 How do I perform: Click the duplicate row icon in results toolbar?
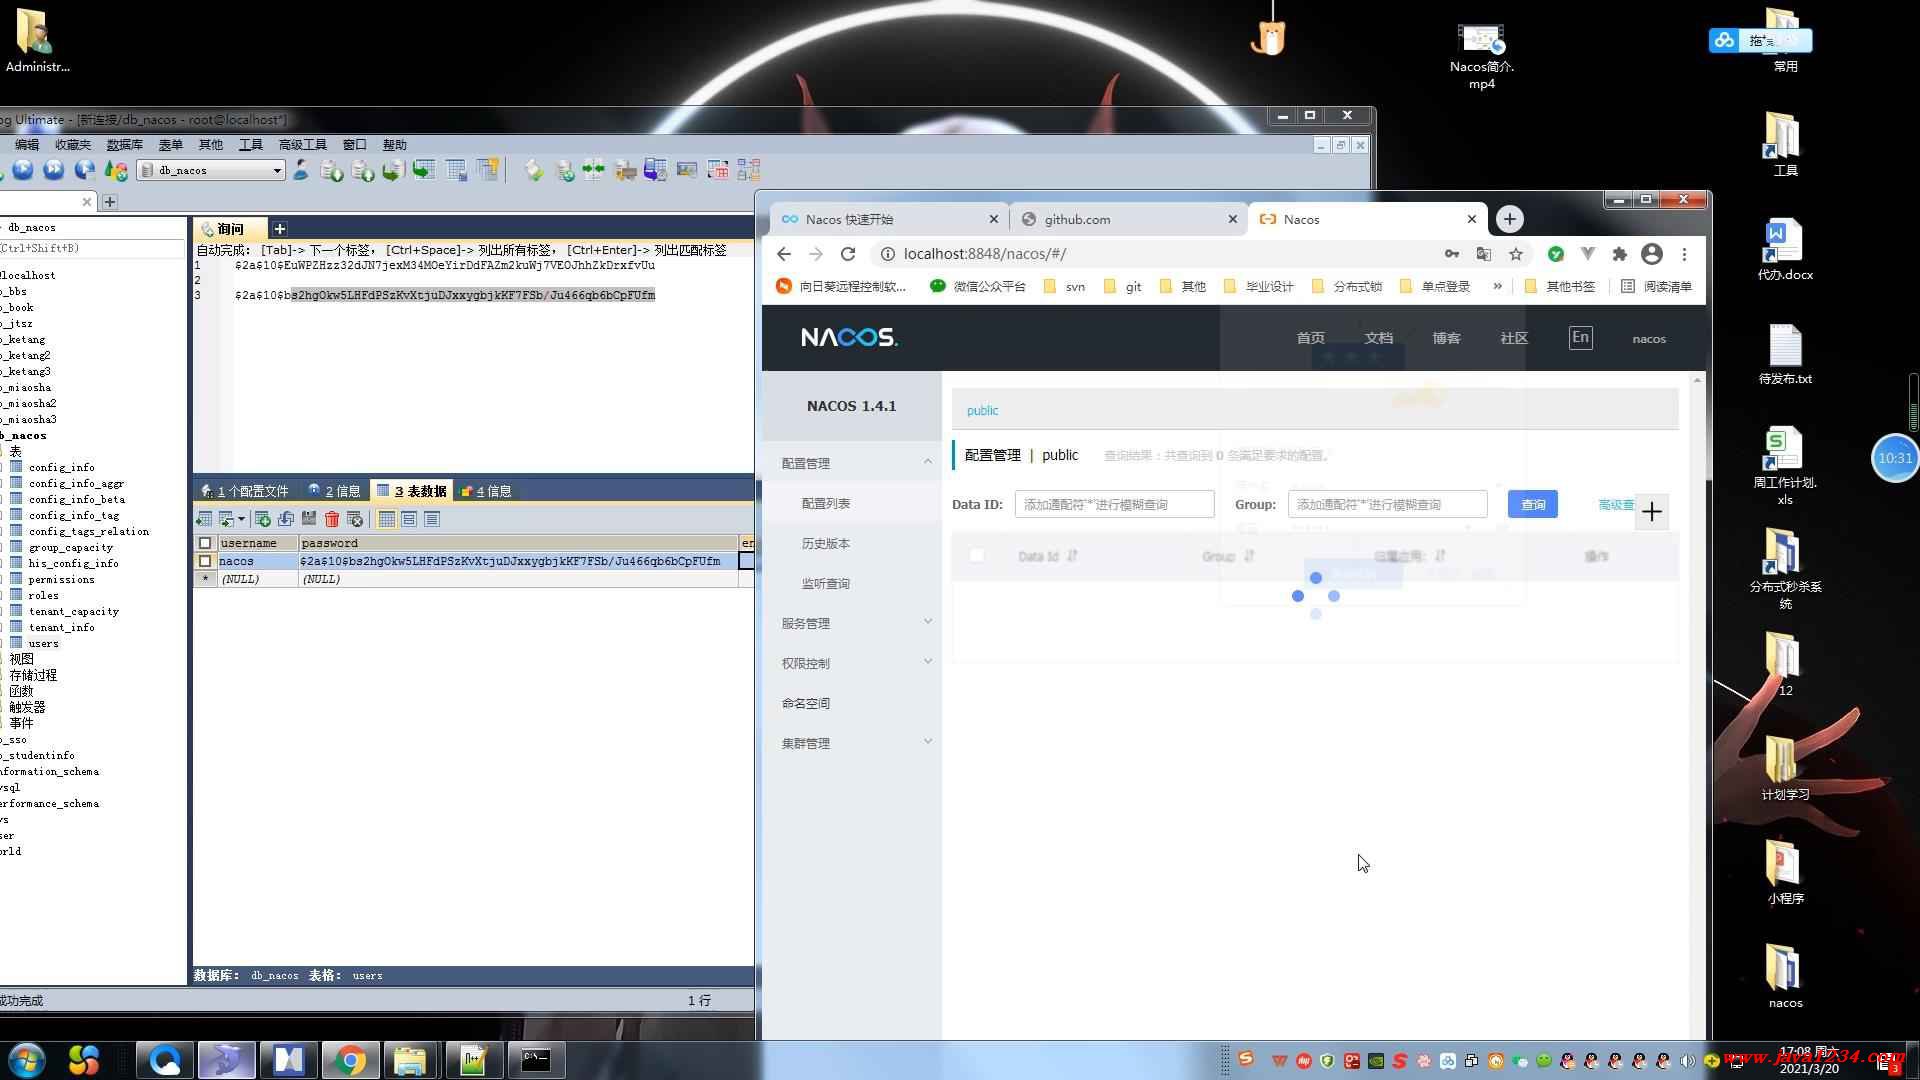pyautogui.click(x=286, y=519)
